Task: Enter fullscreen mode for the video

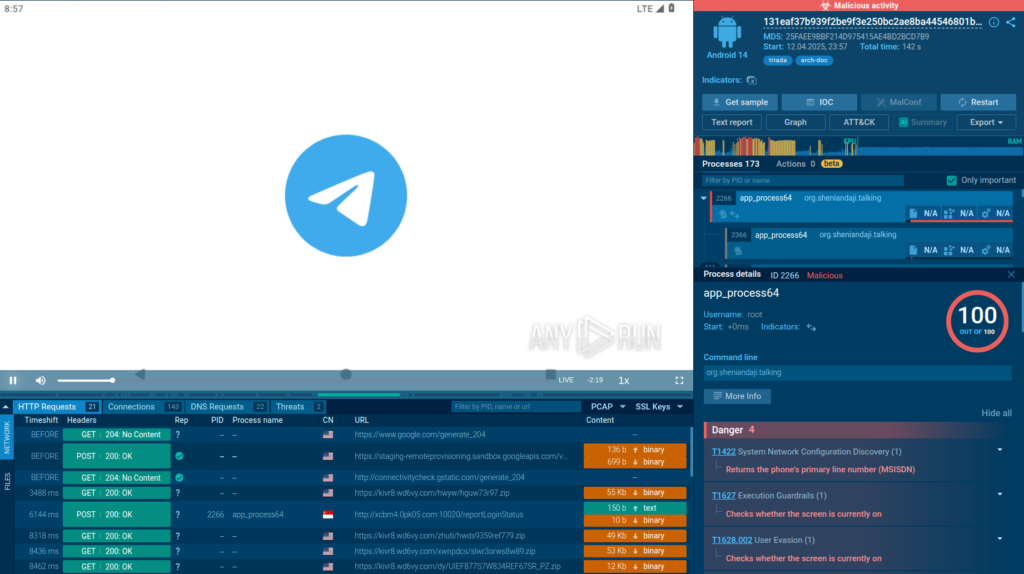Action: click(x=679, y=380)
